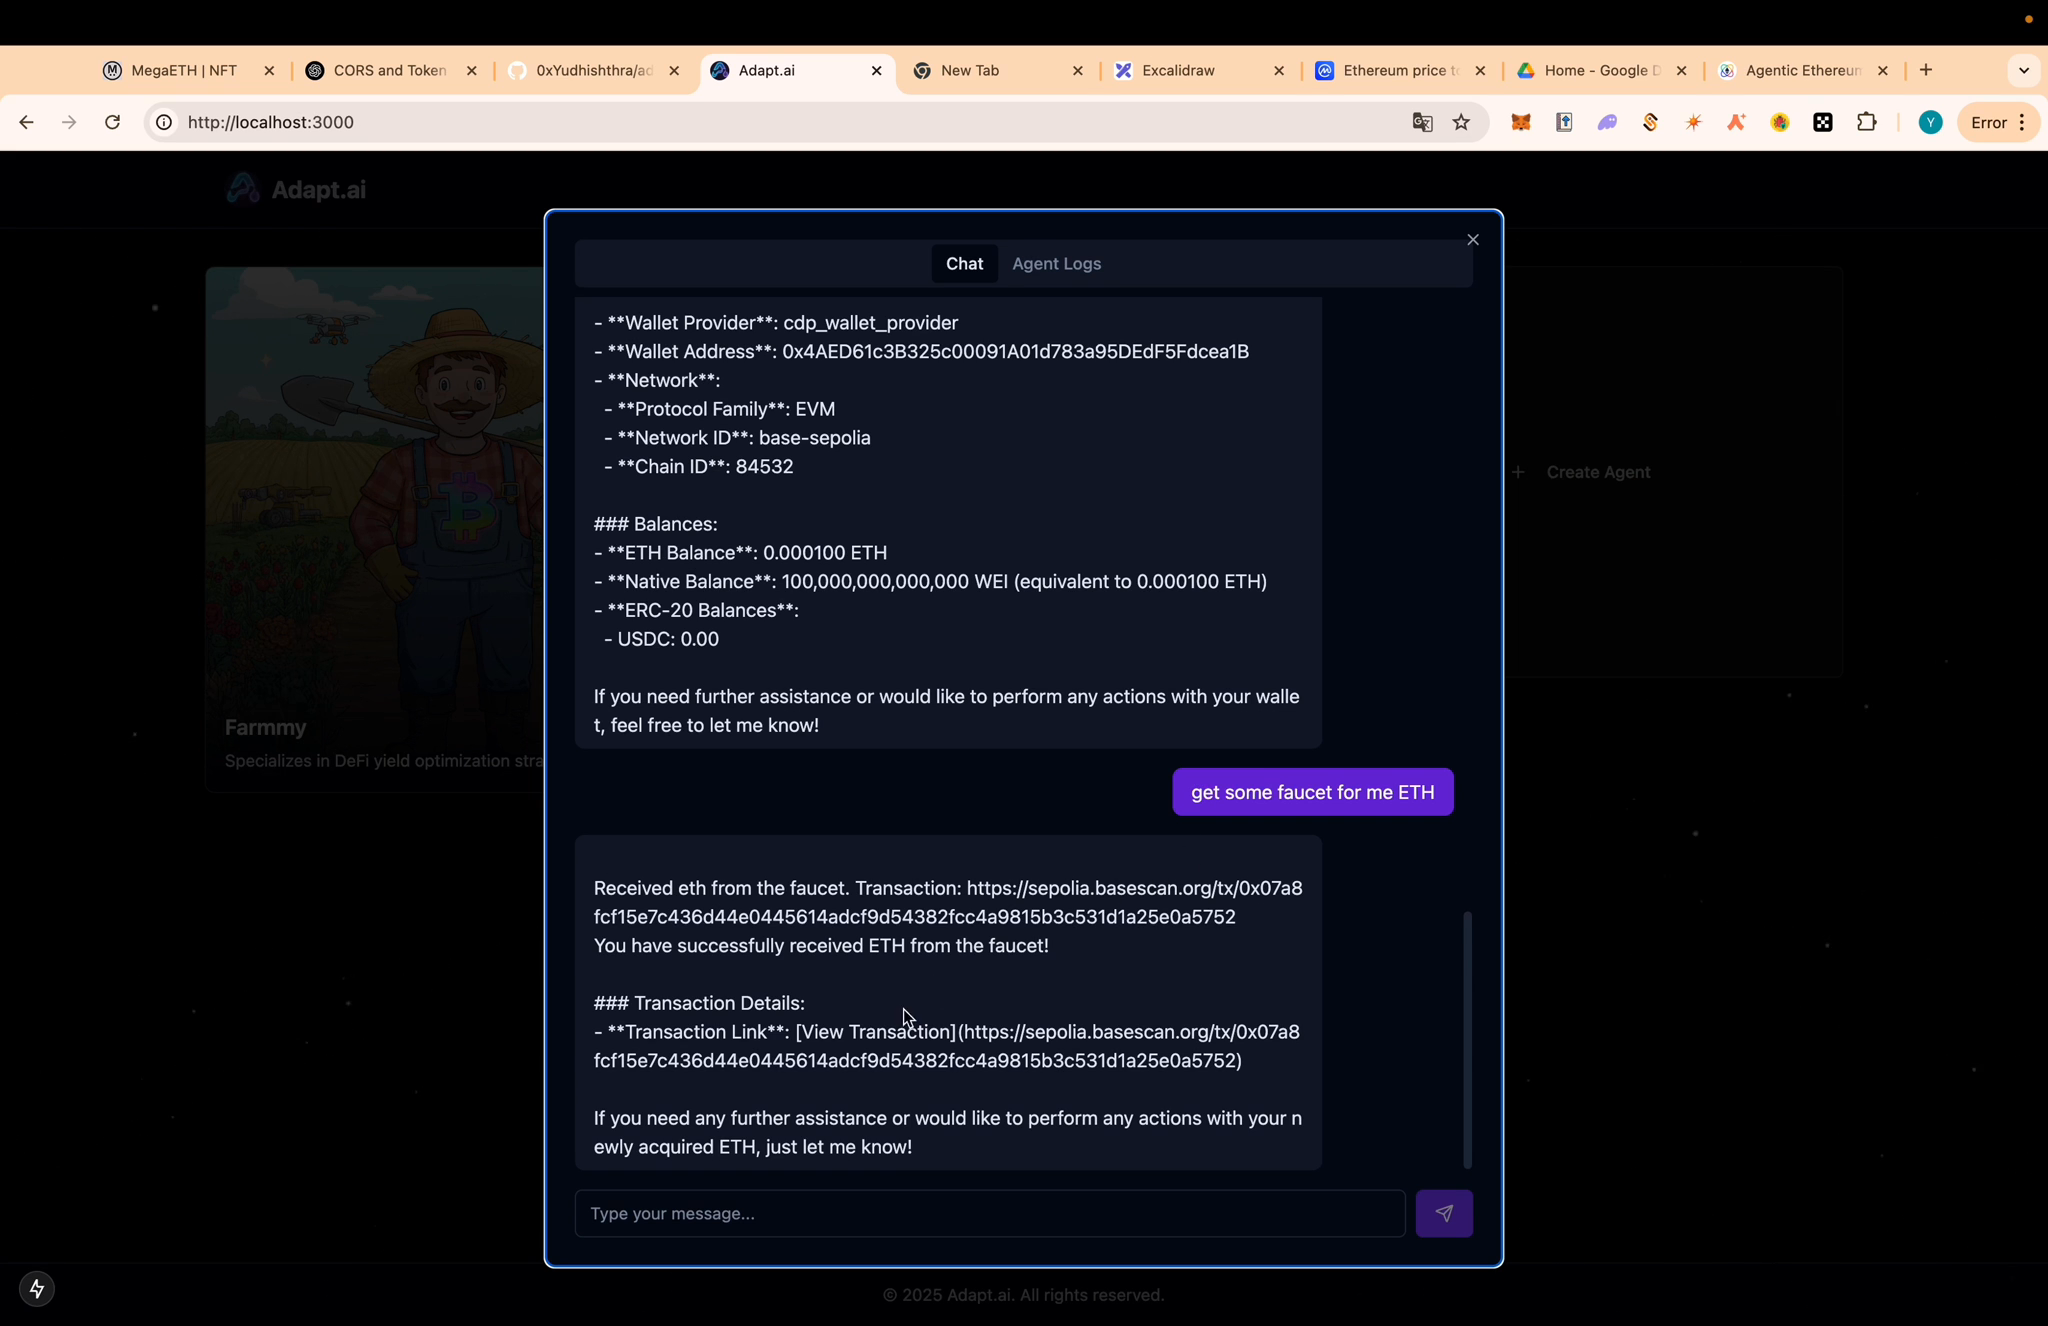Switch to Agentic Ethereum tab
Screen dimensions: 2048x1326
coord(1802,70)
